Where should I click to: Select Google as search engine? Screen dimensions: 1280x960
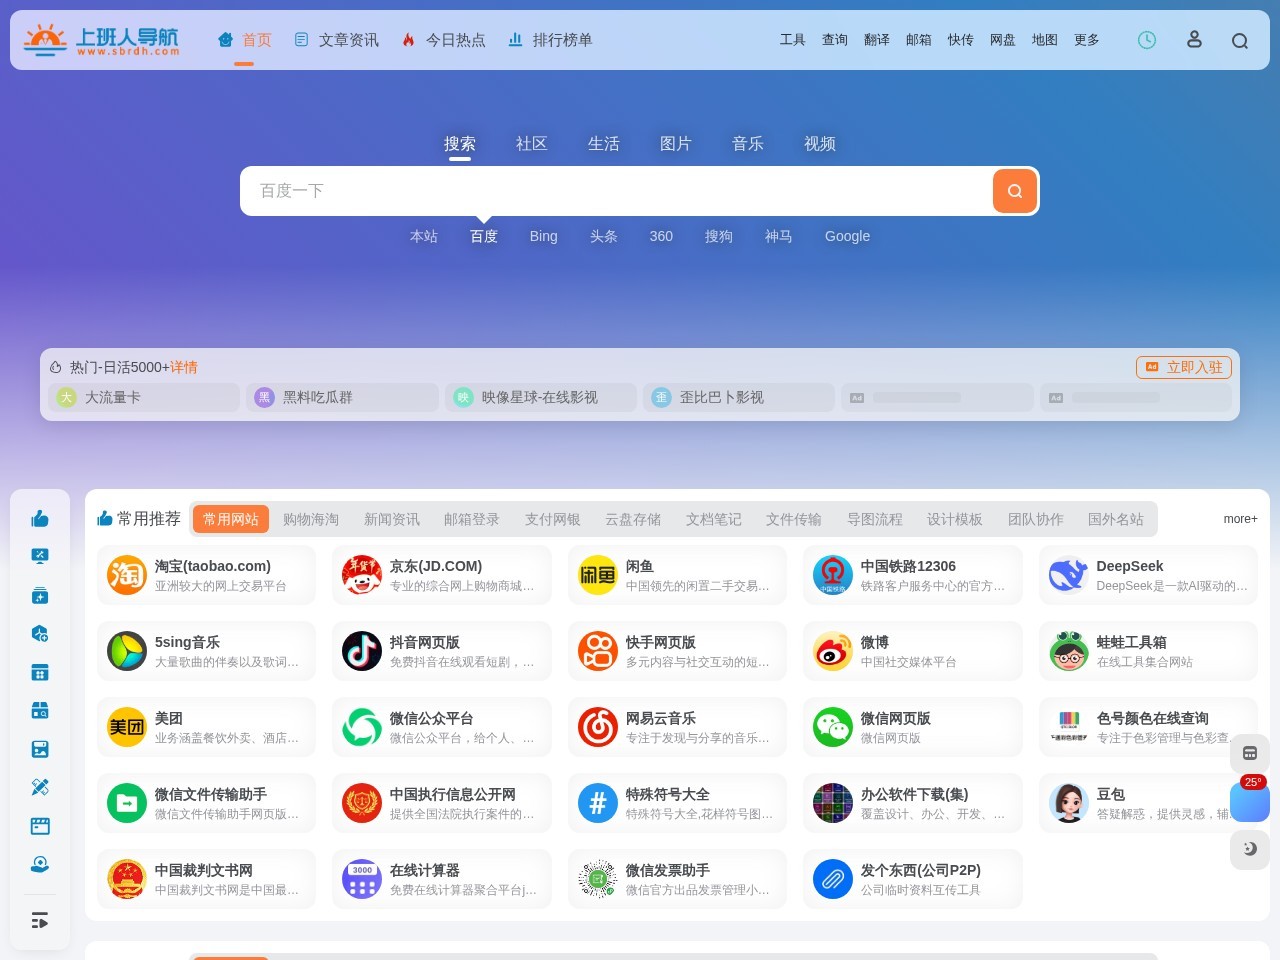(x=847, y=236)
